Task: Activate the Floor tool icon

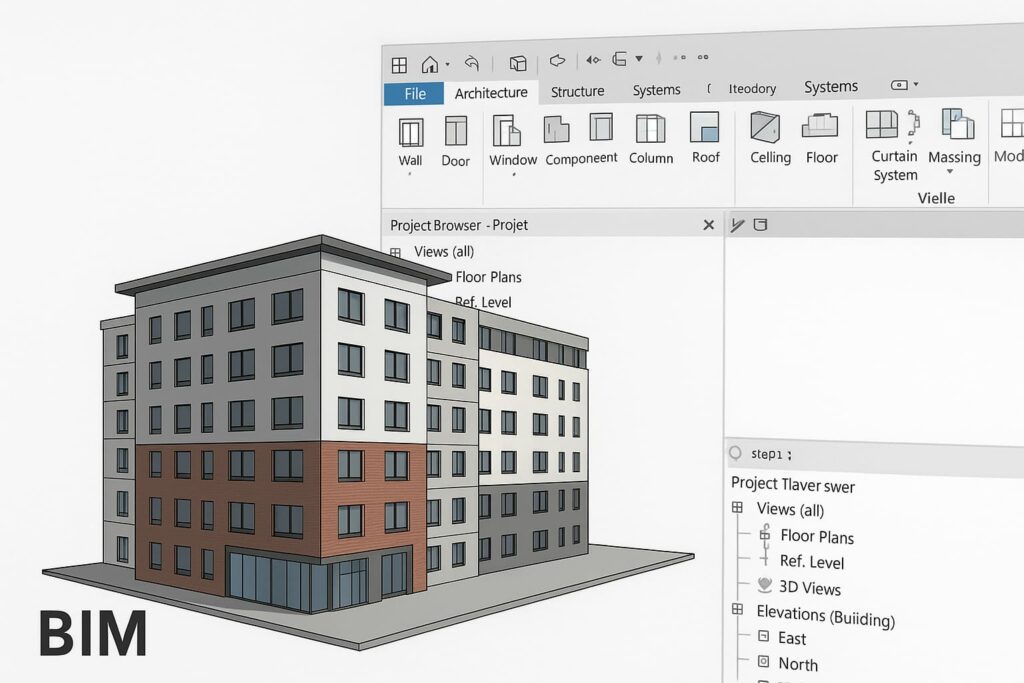Action: [x=821, y=126]
